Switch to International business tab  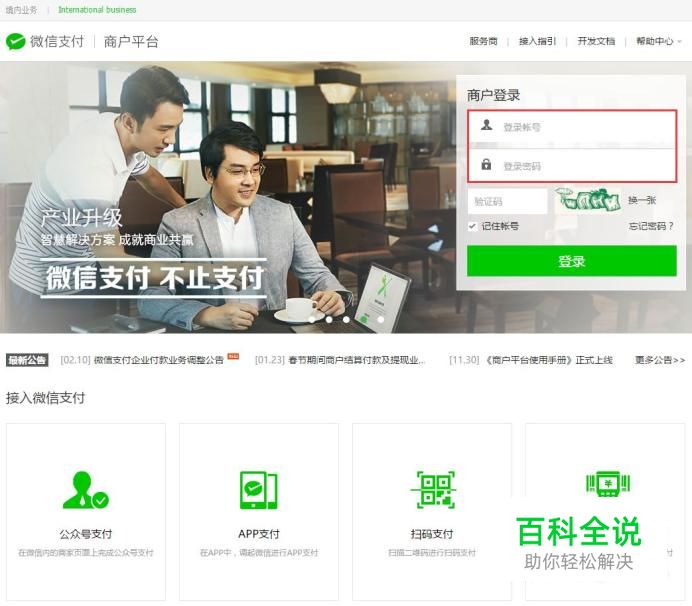[x=97, y=10]
